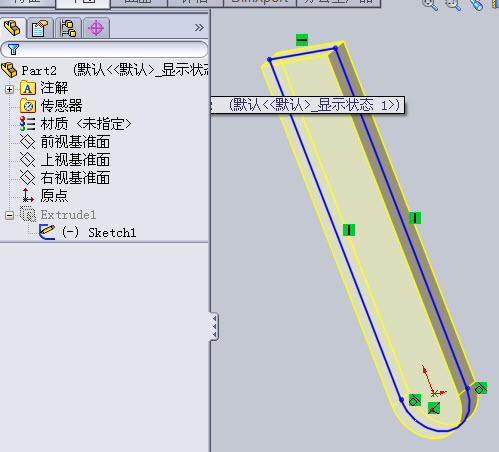This screenshot has height=452, width=499.
Task: Expand the manager tabs double chevron
Action: [x=199, y=27]
